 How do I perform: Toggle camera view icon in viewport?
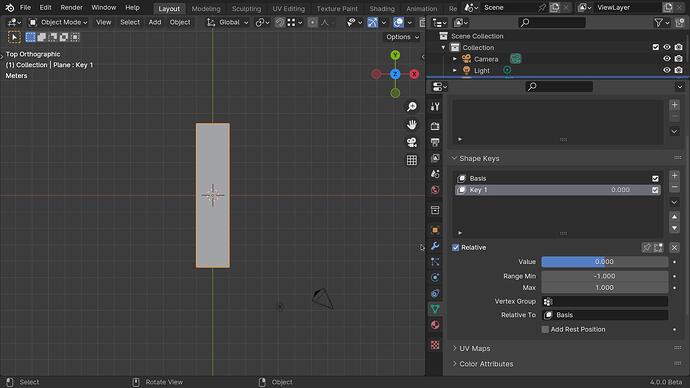[411, 143]
